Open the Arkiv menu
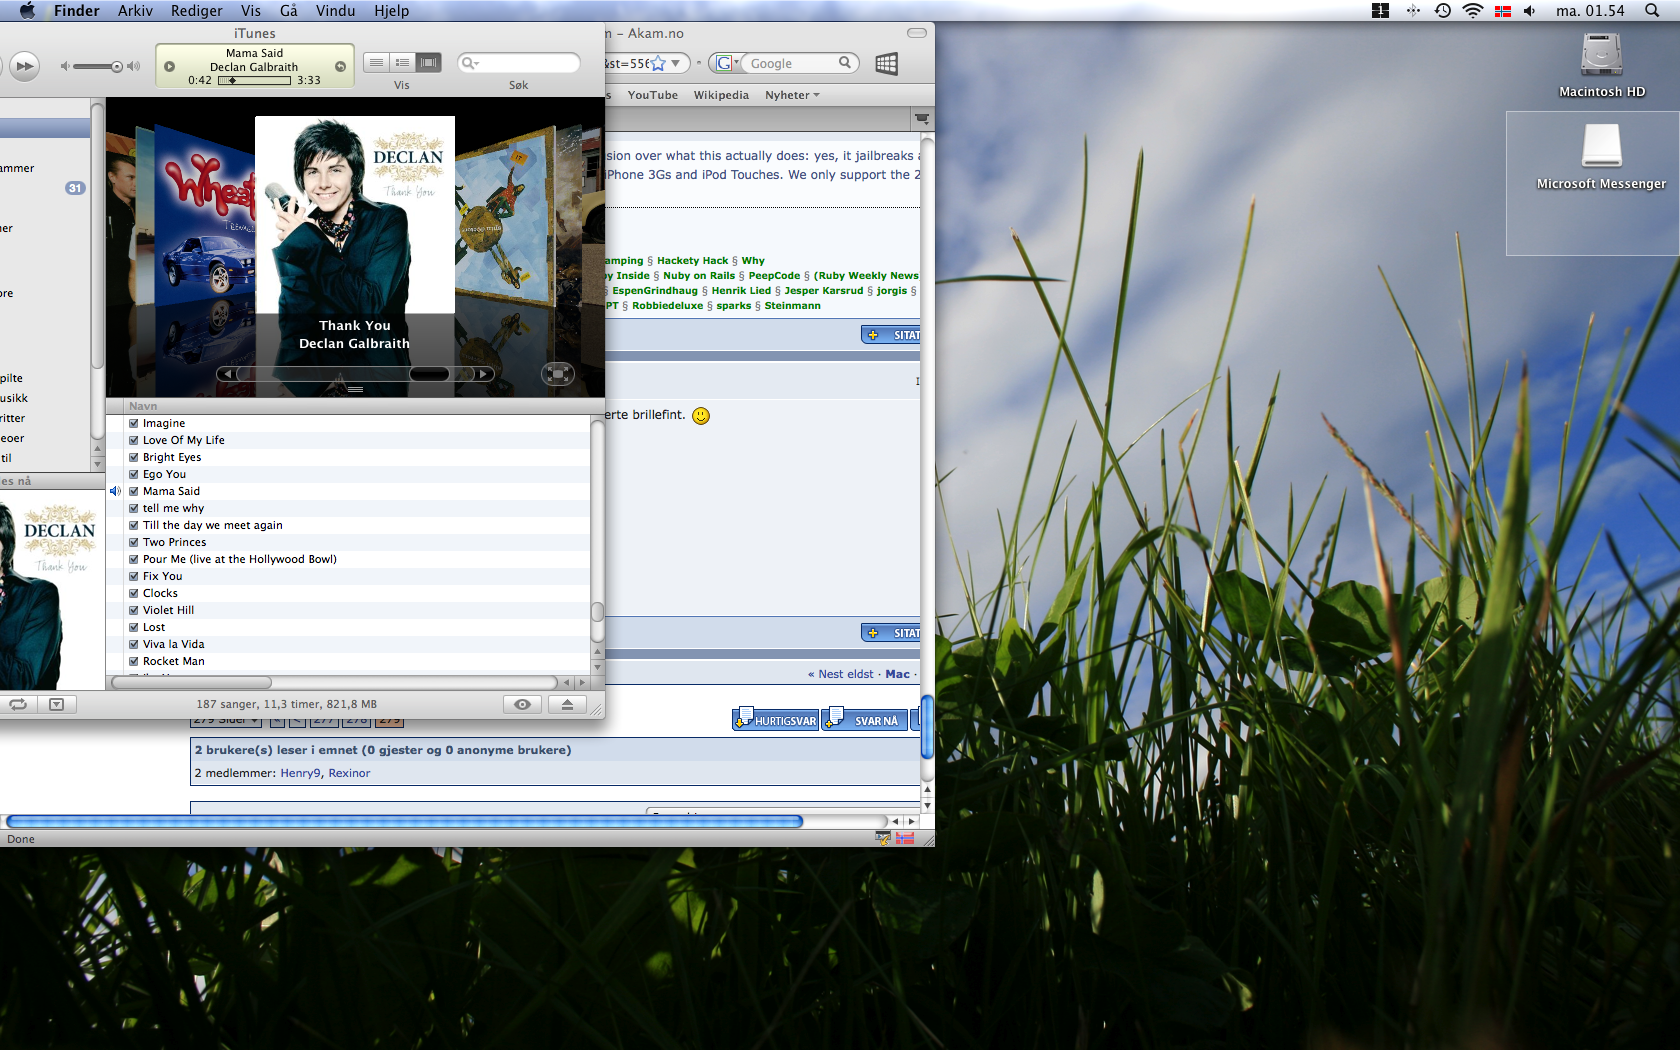This screenshot has width=1680, height=1050. coord(135,10)
